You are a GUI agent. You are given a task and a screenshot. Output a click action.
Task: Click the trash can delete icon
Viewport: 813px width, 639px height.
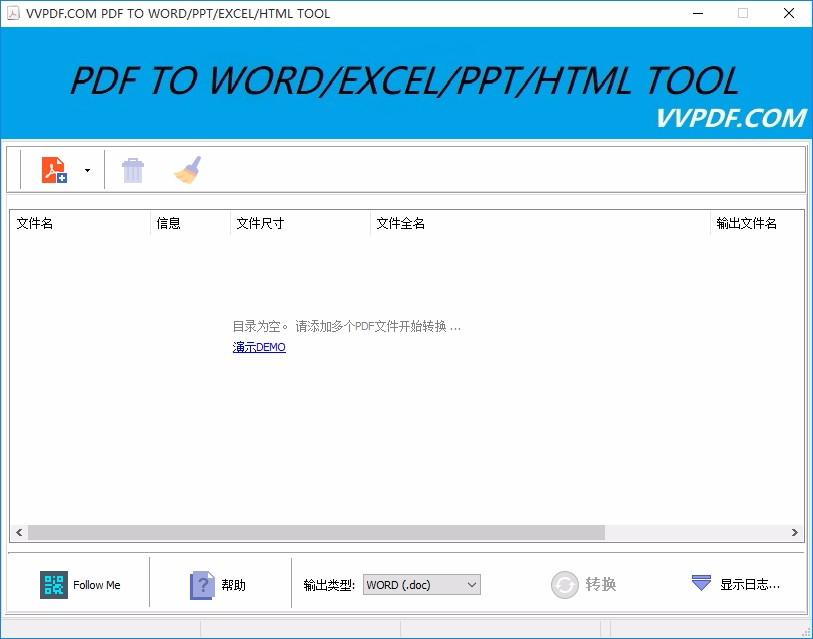point(133,170)
